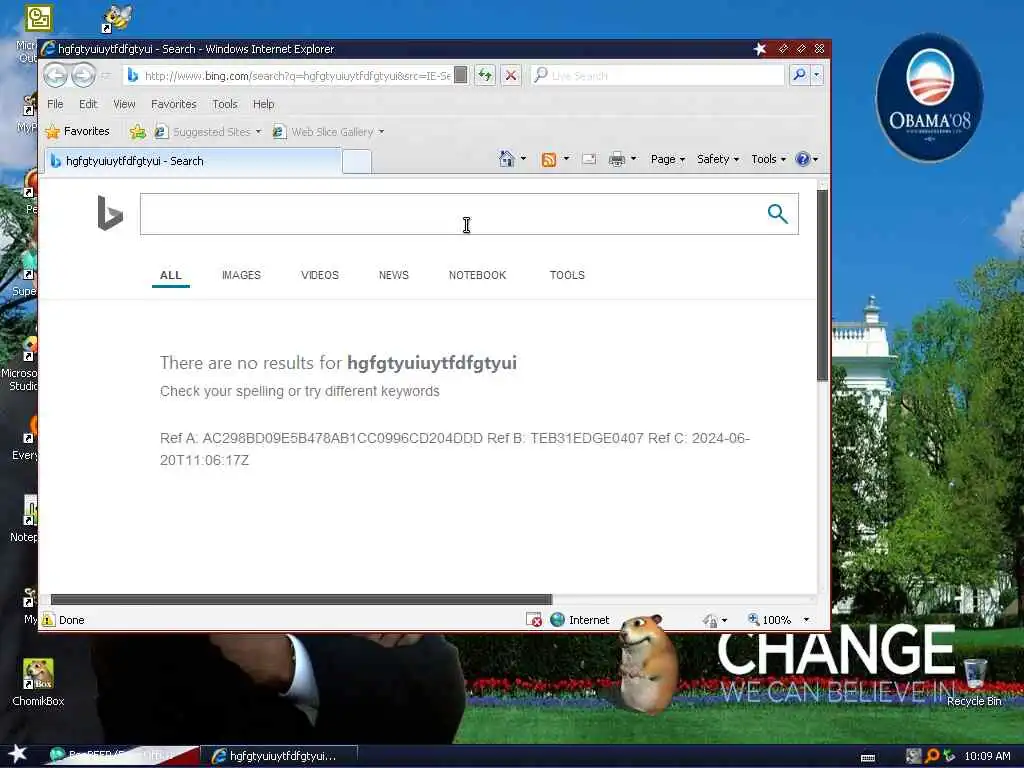The image size is (1024, 768).
Task: Expand the zoom level dropdown arrow
Action: (x=806, y=620)
